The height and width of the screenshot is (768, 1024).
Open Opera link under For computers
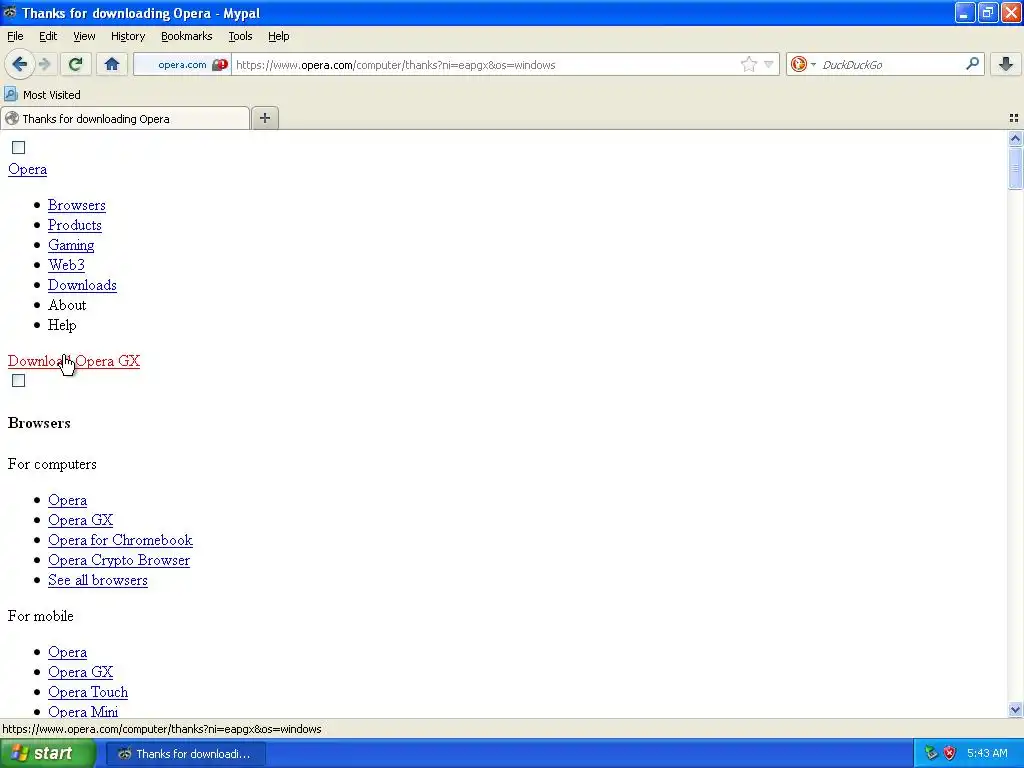[67, 500]
